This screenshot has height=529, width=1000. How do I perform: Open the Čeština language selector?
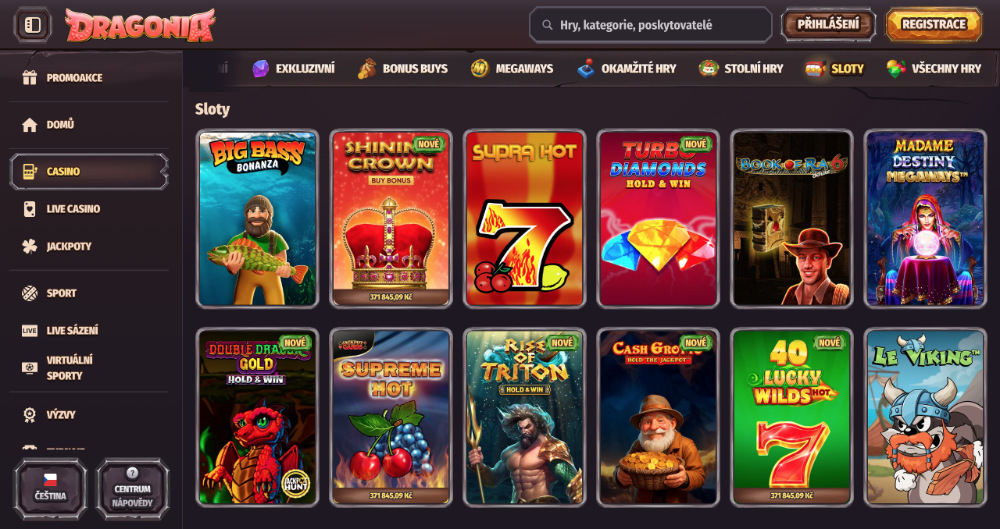click(x=50, y=489)
